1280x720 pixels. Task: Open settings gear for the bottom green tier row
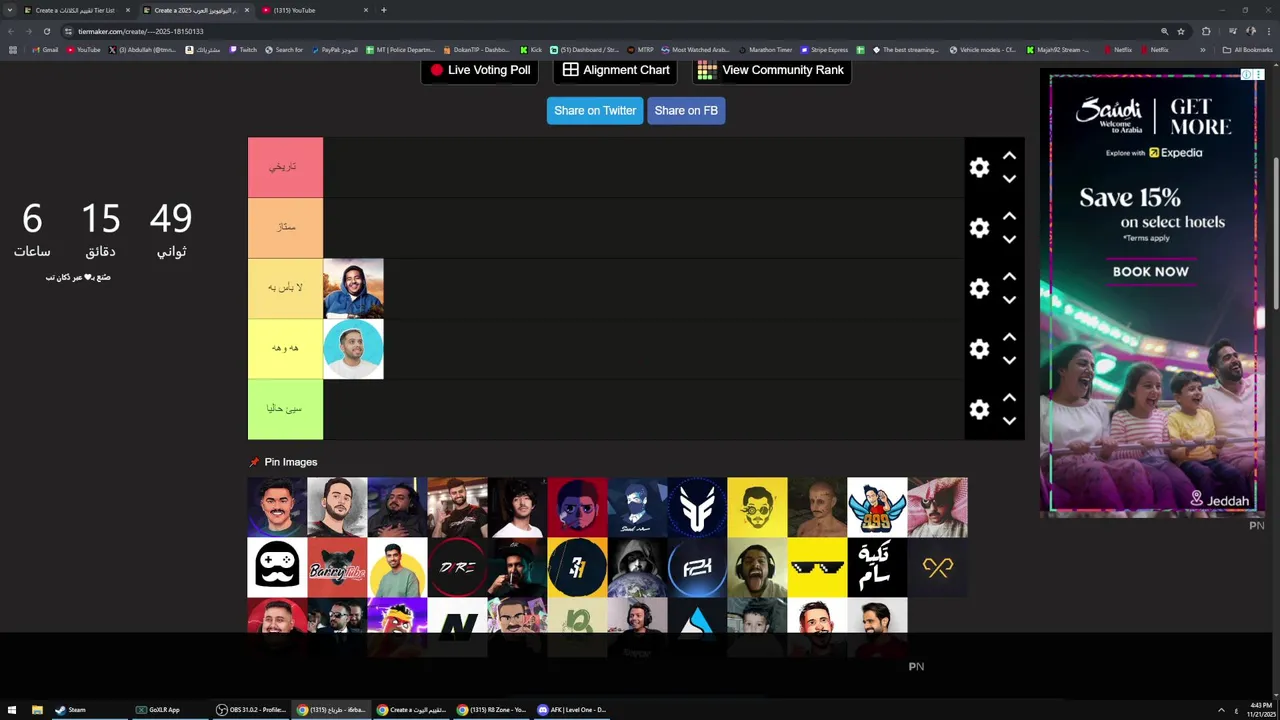pos(979,410)
